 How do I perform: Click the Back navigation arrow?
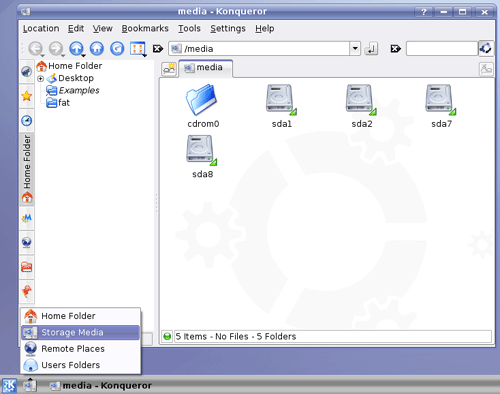pyautogui.click(x=36, y=49)
